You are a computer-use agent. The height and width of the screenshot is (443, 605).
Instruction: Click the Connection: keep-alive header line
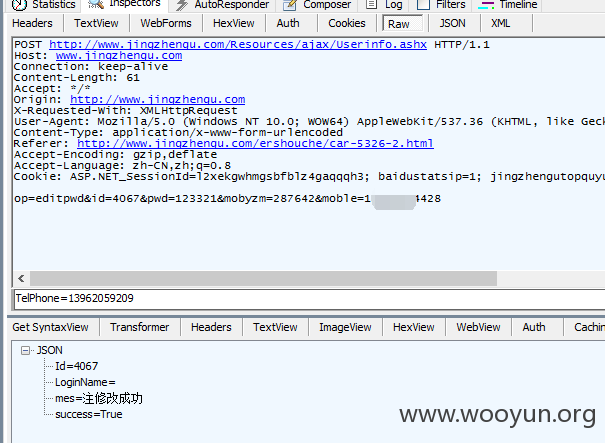coord(91,67)
